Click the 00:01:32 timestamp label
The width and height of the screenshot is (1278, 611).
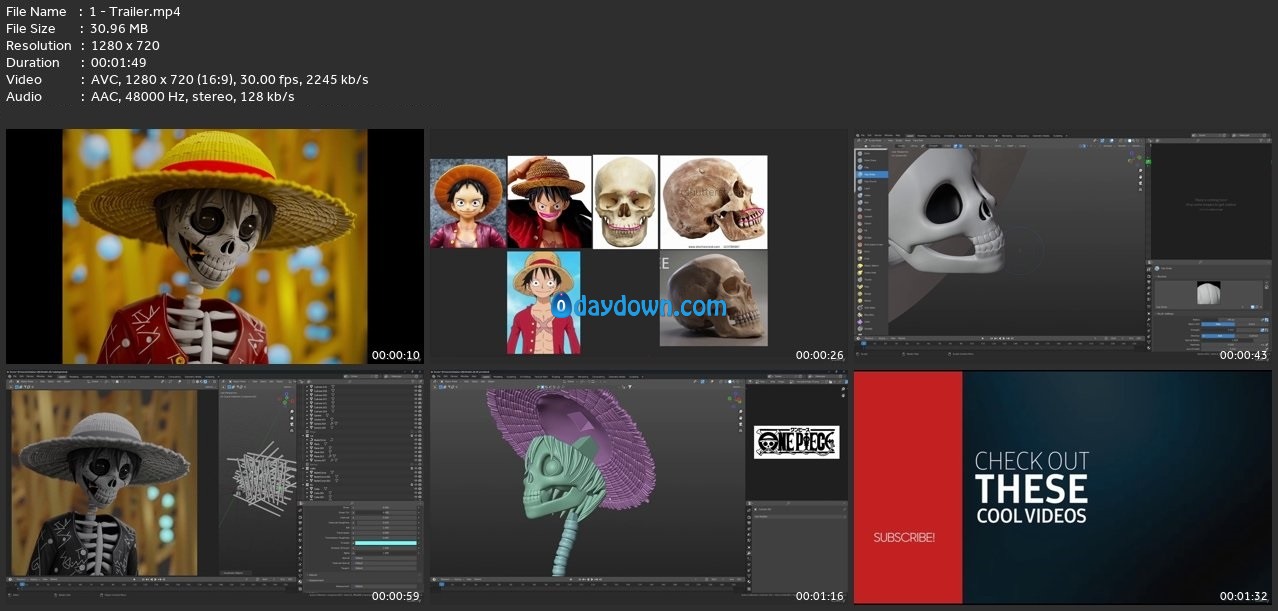coord(1243,596)
